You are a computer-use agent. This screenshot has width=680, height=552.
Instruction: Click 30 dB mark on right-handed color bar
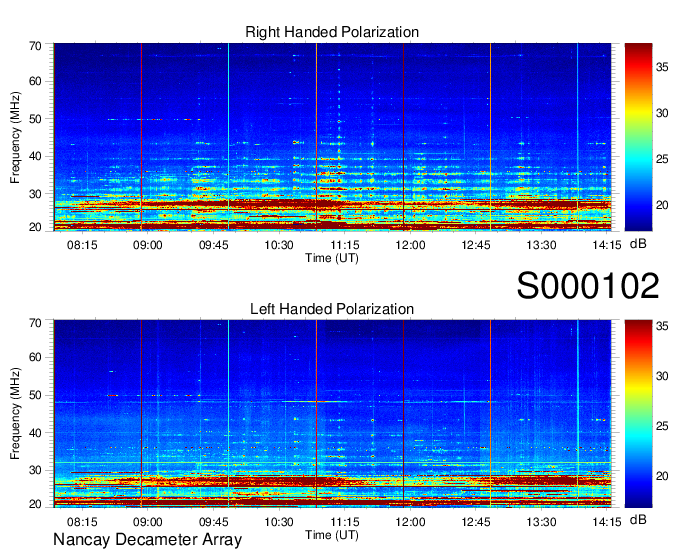coord(662,113)
